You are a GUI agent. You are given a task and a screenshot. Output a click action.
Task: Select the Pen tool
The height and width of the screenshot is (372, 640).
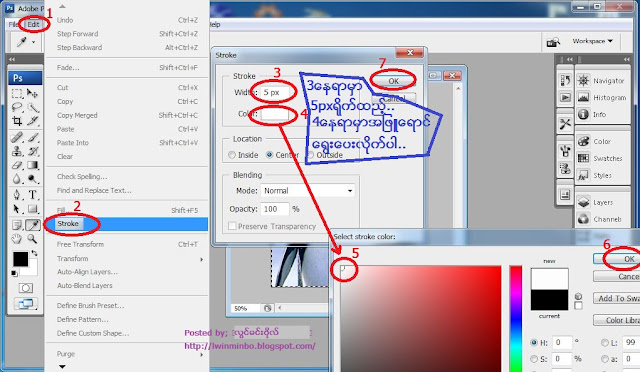17,195
